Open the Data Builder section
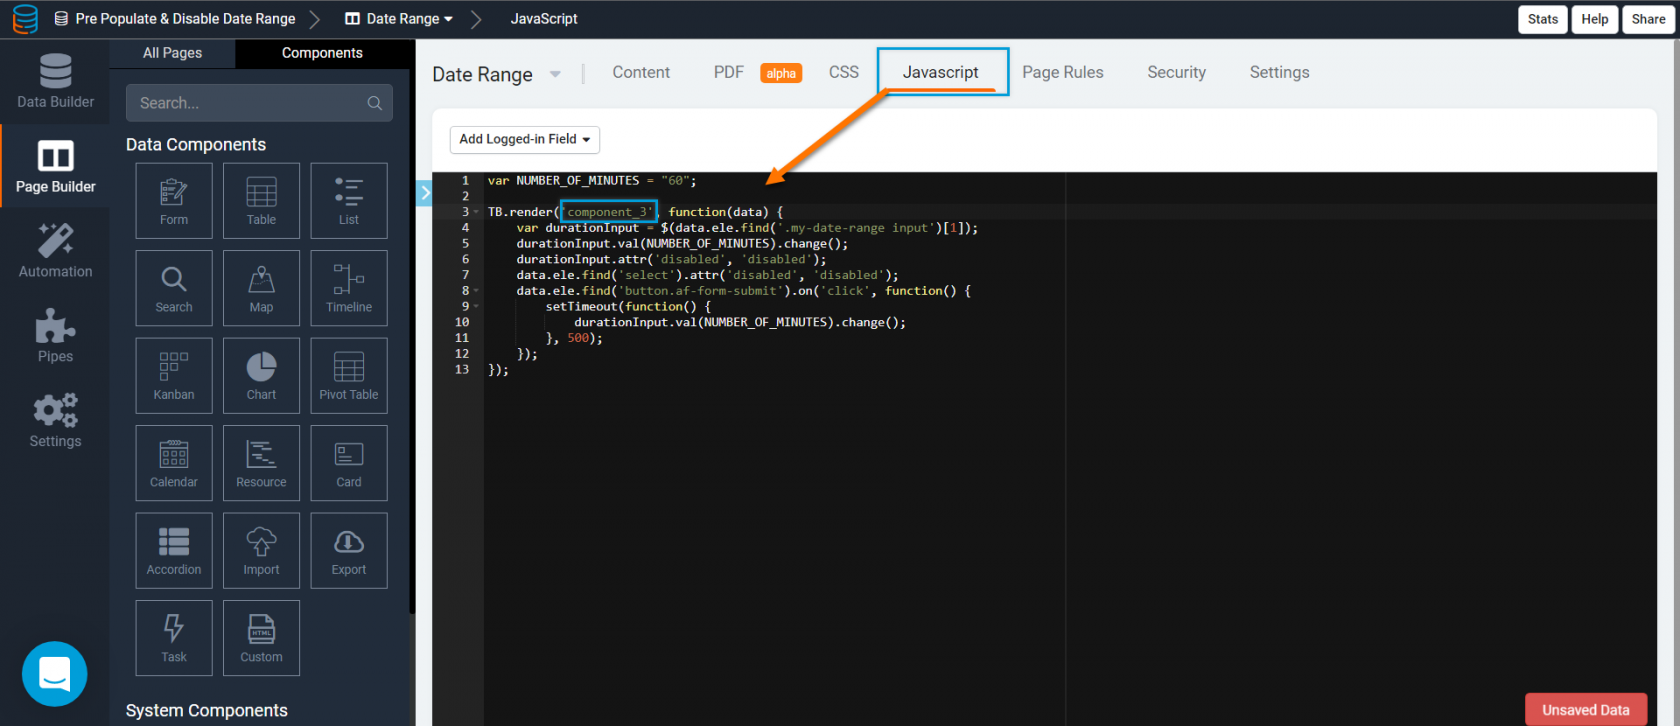The width and height of the screenshot is (1680, 726). [55, 81]
